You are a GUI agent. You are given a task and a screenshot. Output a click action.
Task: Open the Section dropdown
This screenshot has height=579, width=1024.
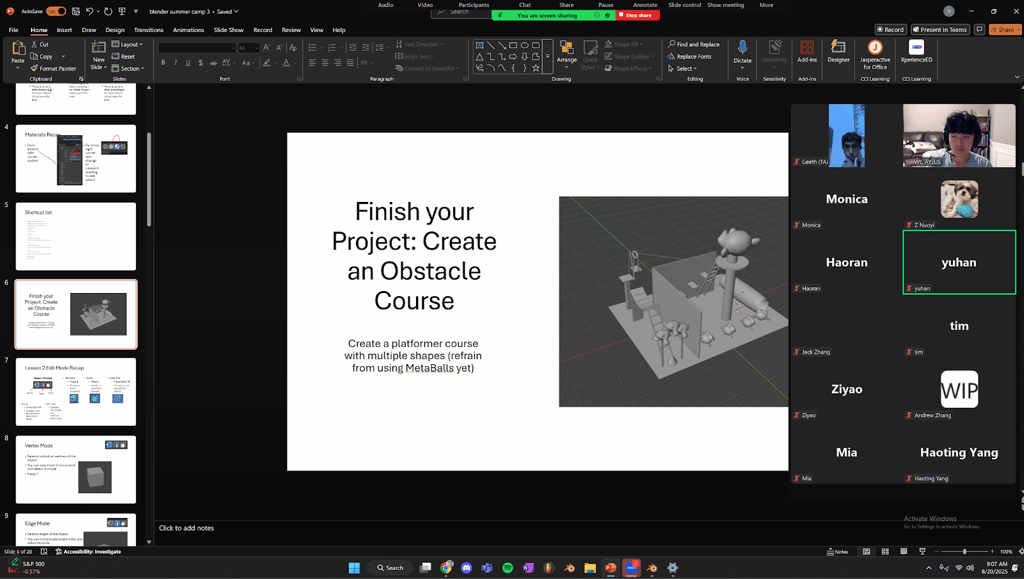click(130, 68)
